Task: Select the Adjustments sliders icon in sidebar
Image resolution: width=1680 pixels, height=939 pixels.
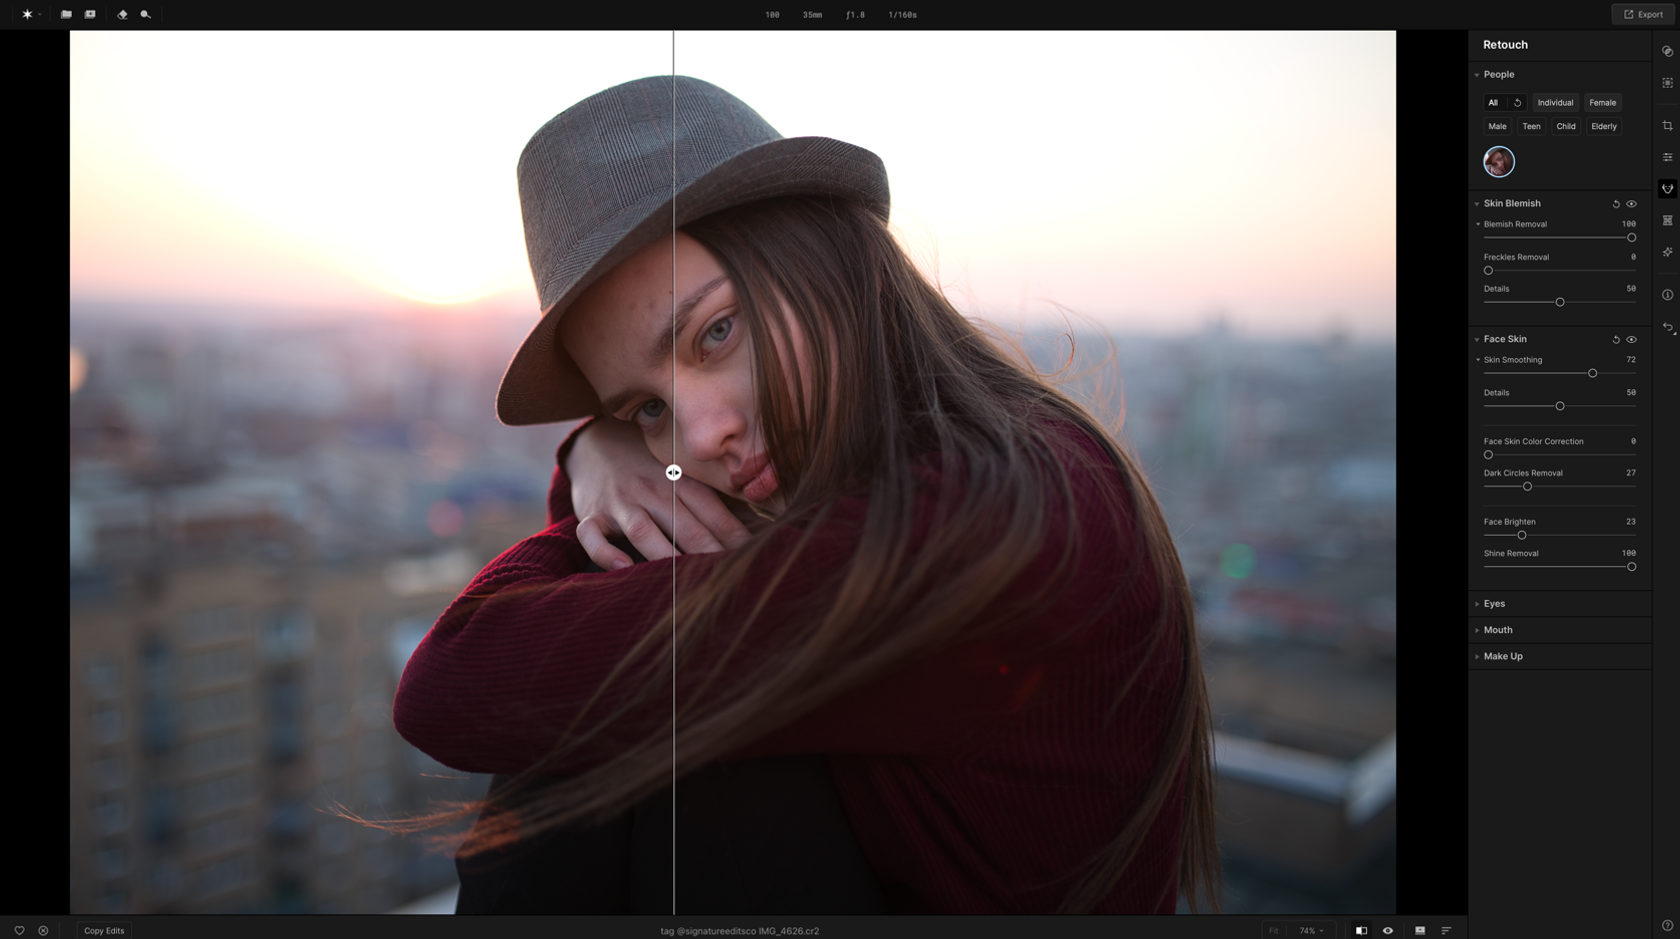Action: tap(1667, 157)
